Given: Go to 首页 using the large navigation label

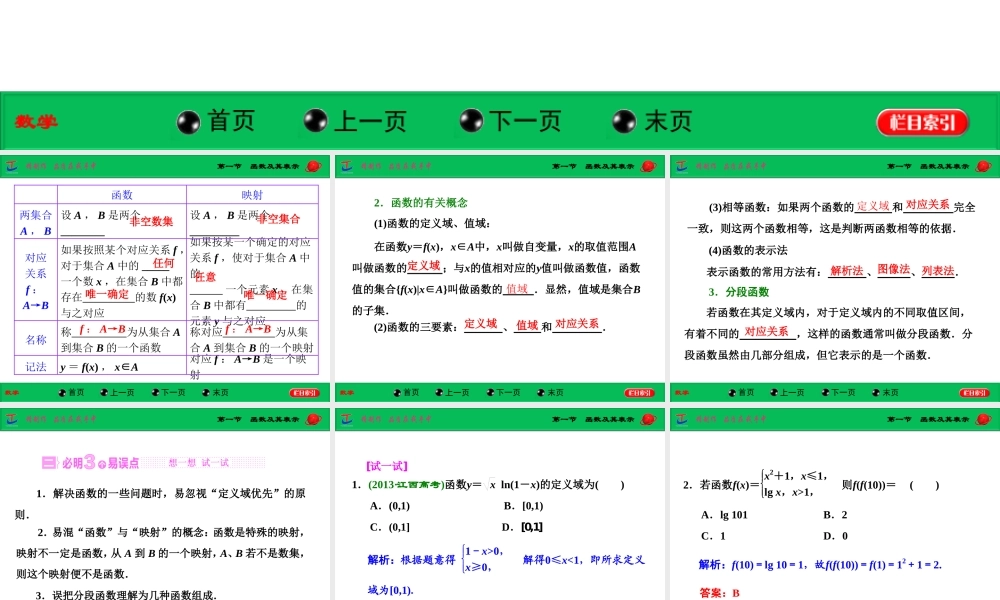Looking at the screenshot, I should [232, 121].
